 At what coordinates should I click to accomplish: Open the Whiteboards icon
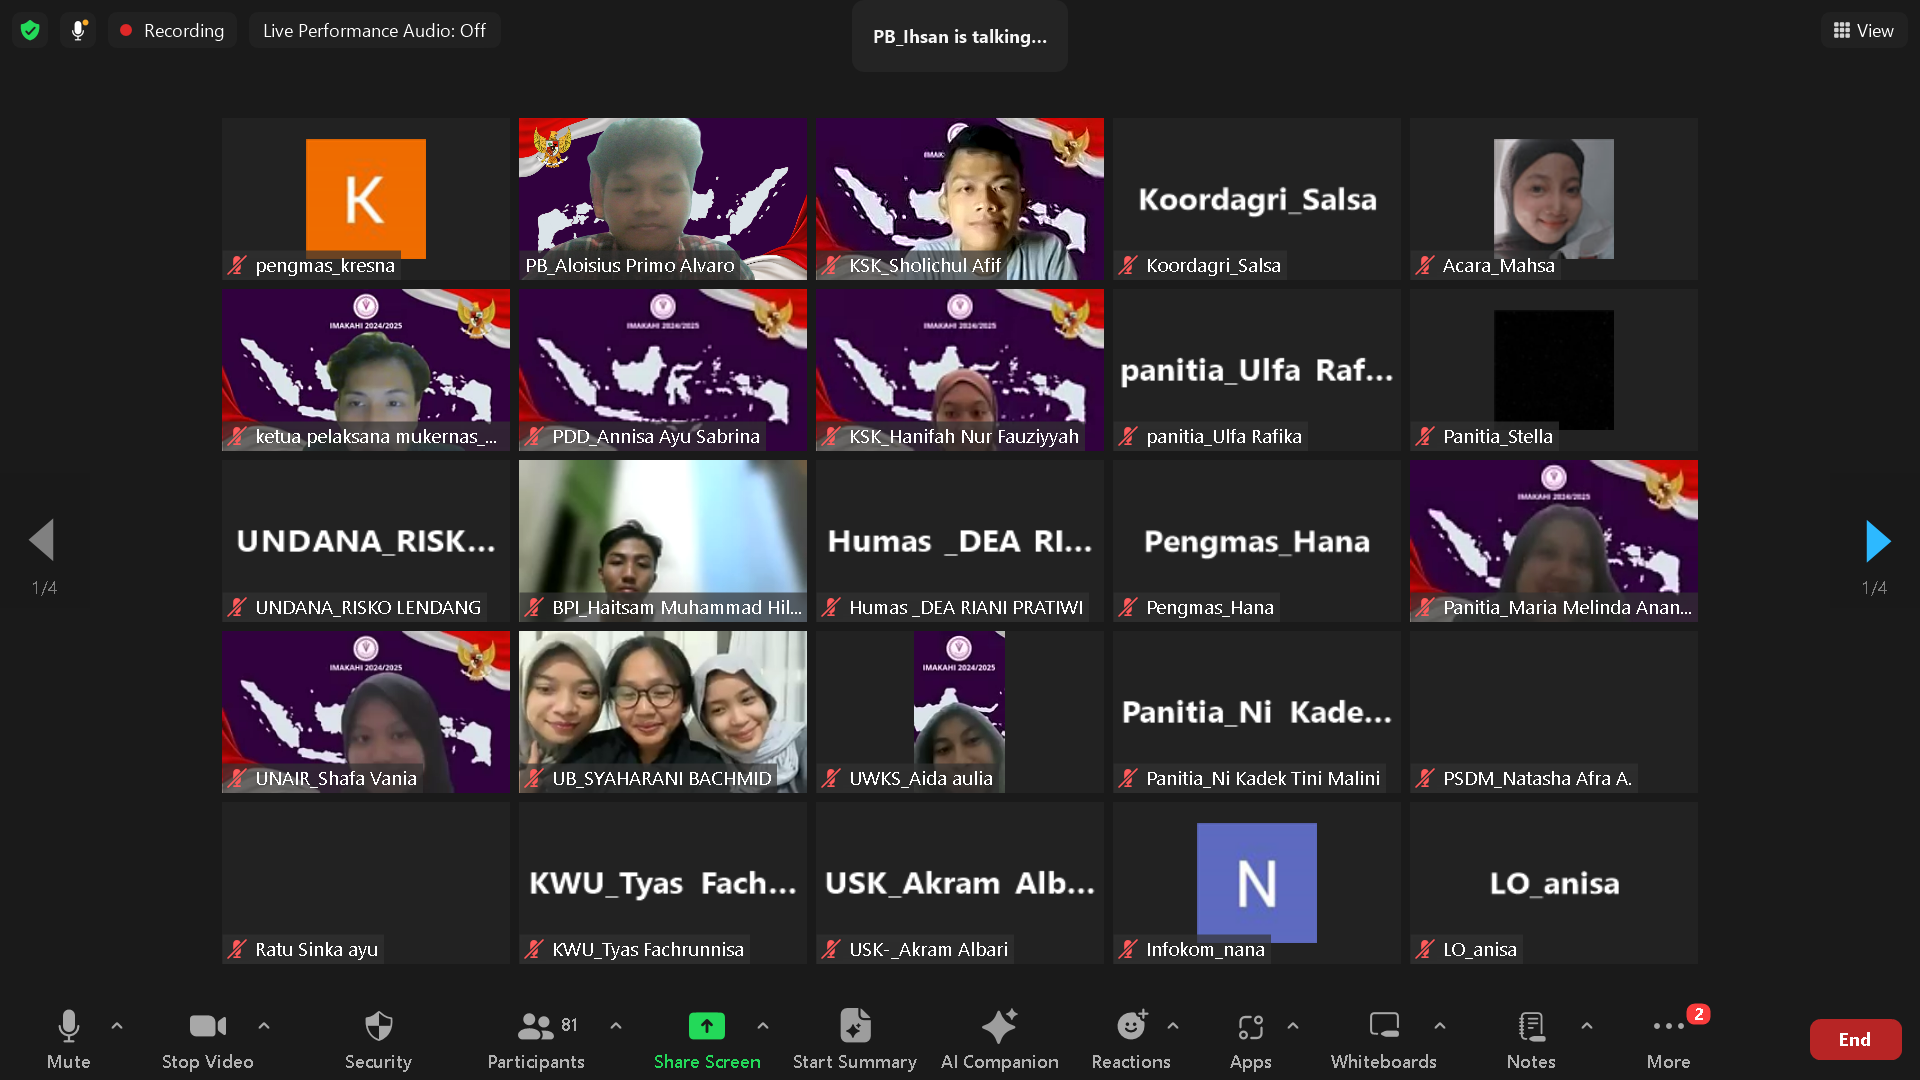coord(1383,1027)
